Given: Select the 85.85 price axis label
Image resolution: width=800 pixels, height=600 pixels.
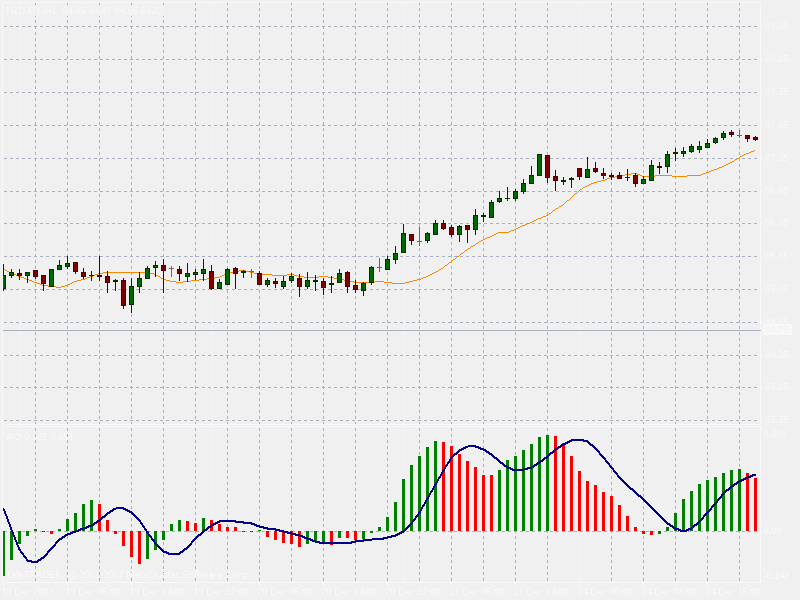Looking at the screenshot, I should pos(776,256).
